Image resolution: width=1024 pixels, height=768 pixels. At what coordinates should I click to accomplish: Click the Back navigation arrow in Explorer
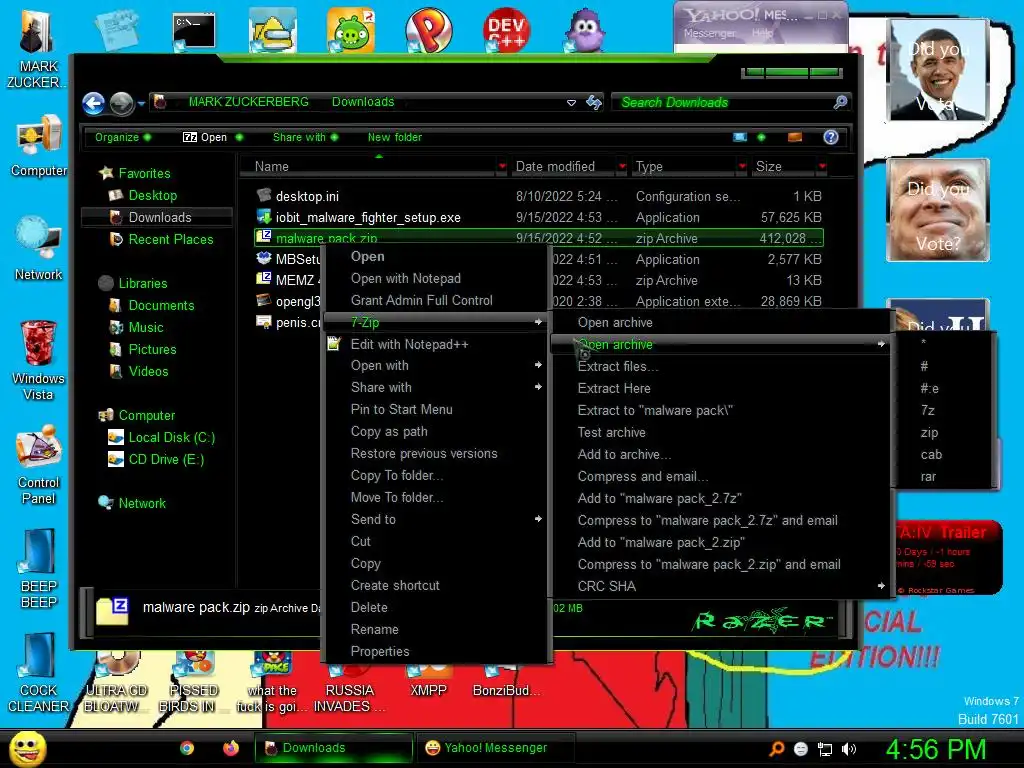[93, 103]
